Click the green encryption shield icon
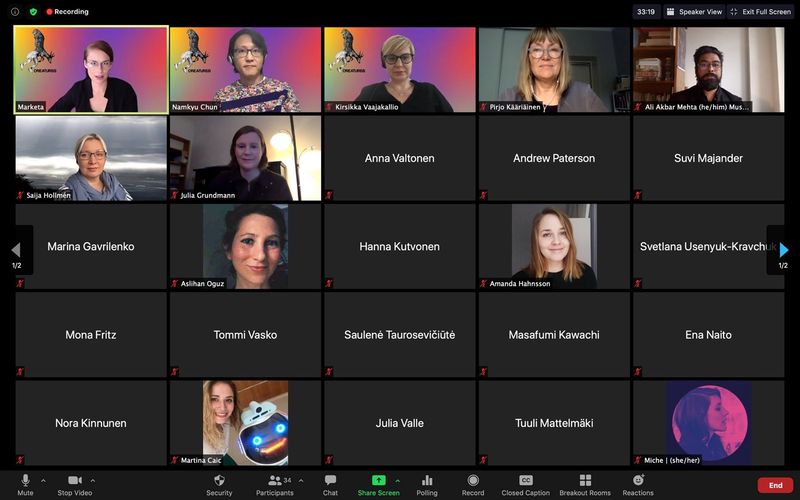Screen dimensions: 800x500 (x=33, y=12)
